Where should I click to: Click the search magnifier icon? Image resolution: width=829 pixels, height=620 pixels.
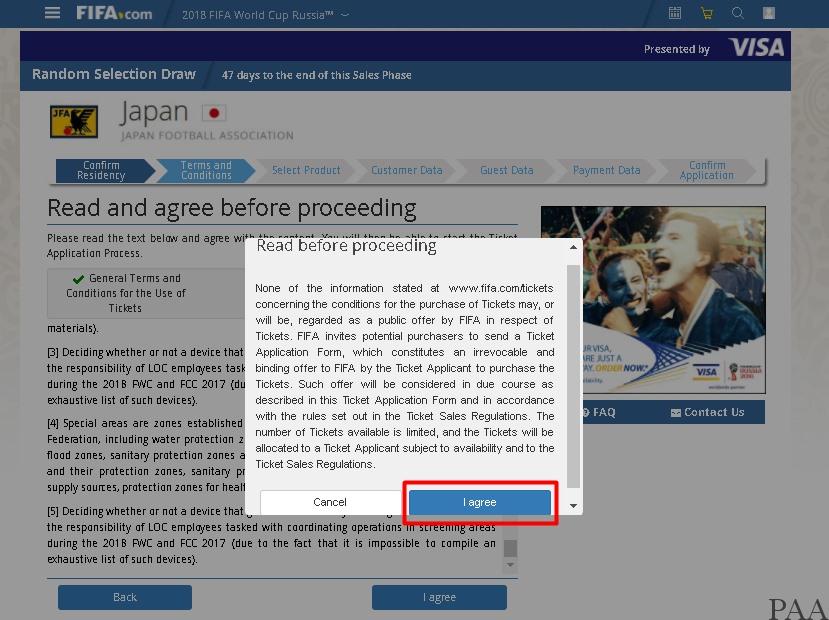(738, 13)
